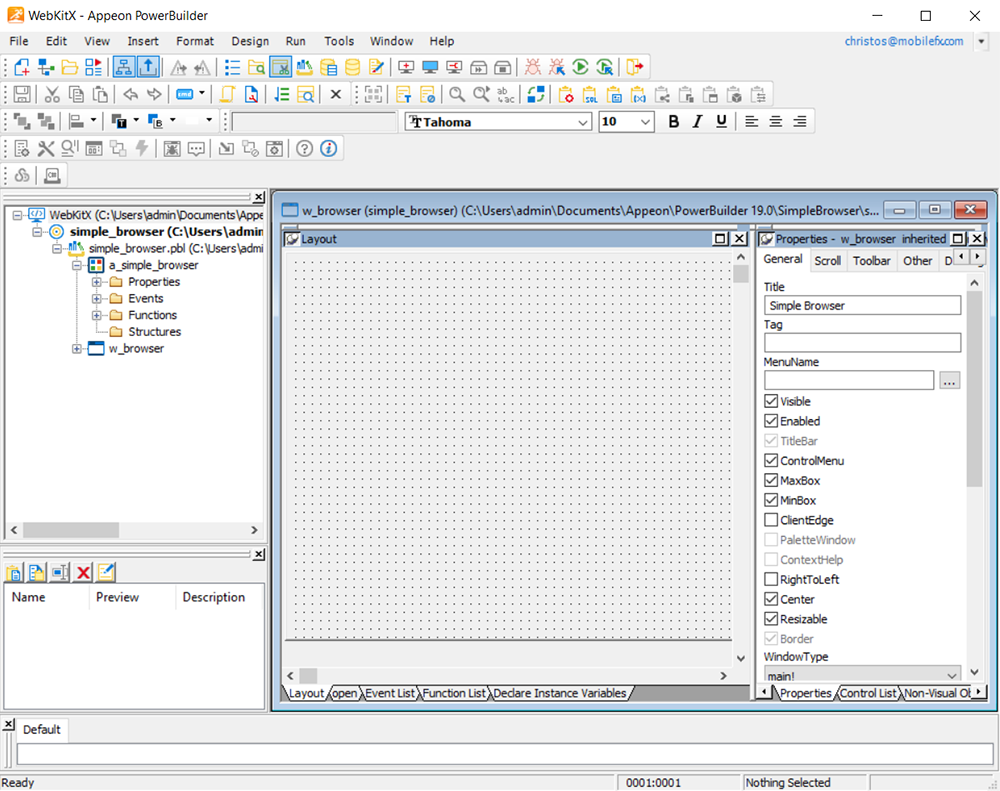The height and width of the screenshot is (791, 1000).
Task: Click the Find magnifying glass icon
Action: coord(457,95)
